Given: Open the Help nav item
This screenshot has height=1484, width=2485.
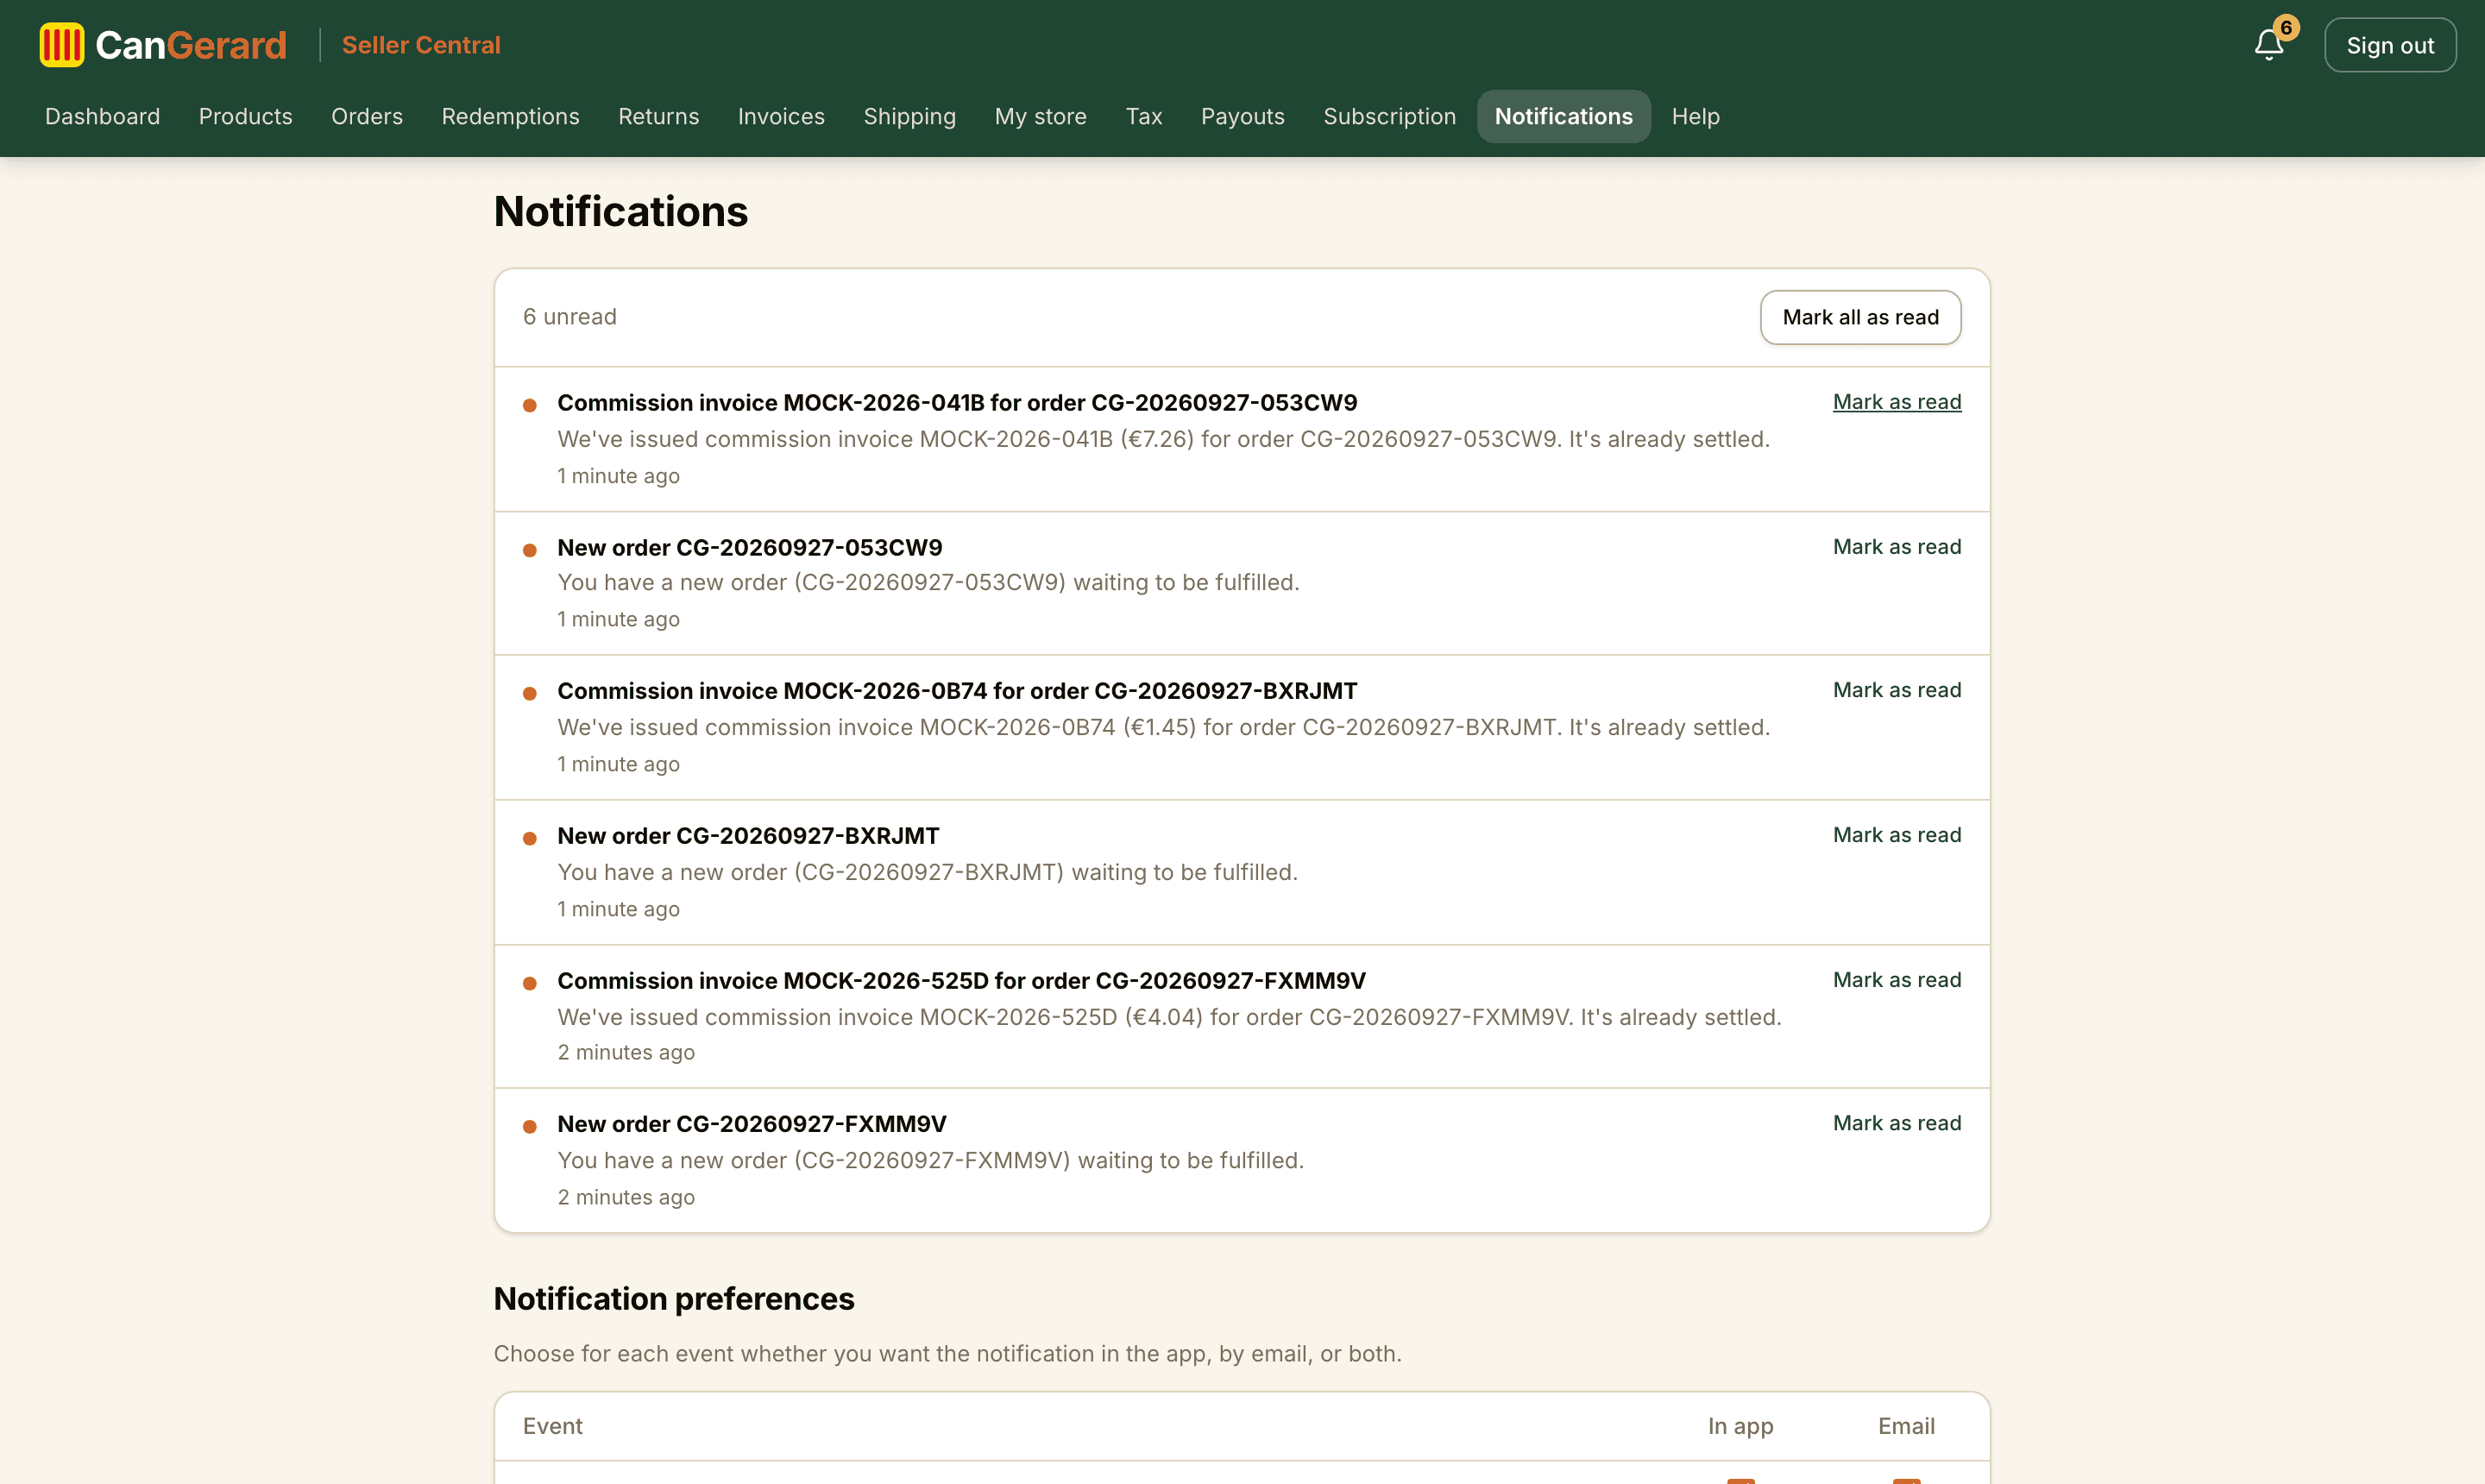Looking at the screenshot, I should pos(1695,116).
